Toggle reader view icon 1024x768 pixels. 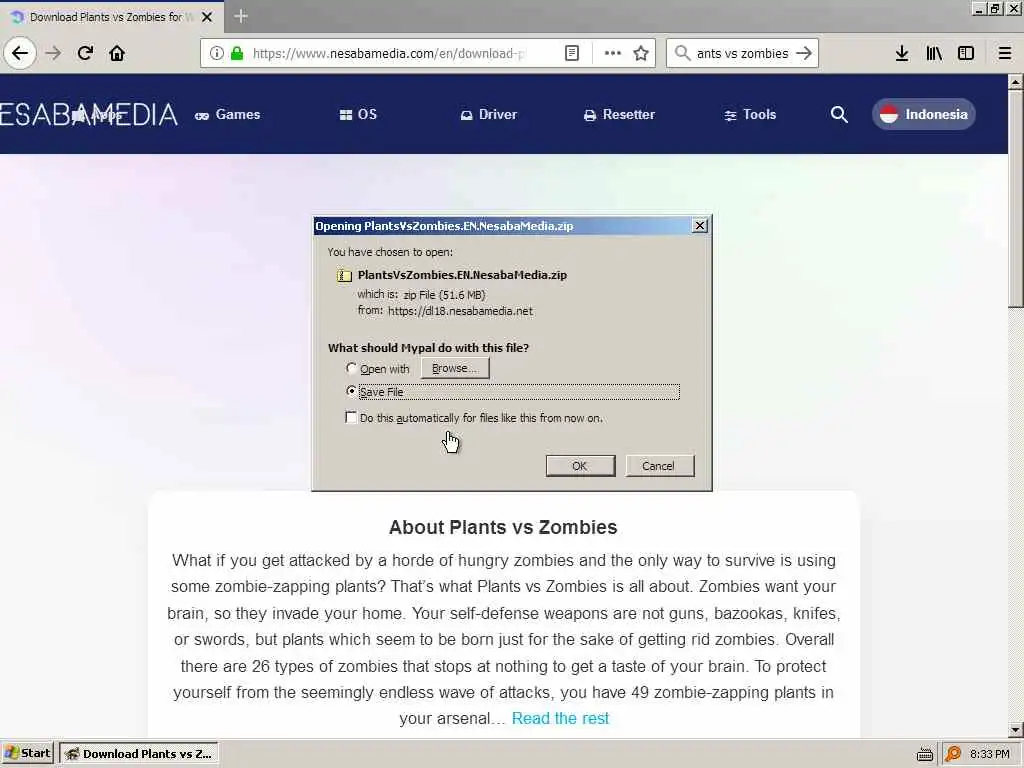[572, 53]
